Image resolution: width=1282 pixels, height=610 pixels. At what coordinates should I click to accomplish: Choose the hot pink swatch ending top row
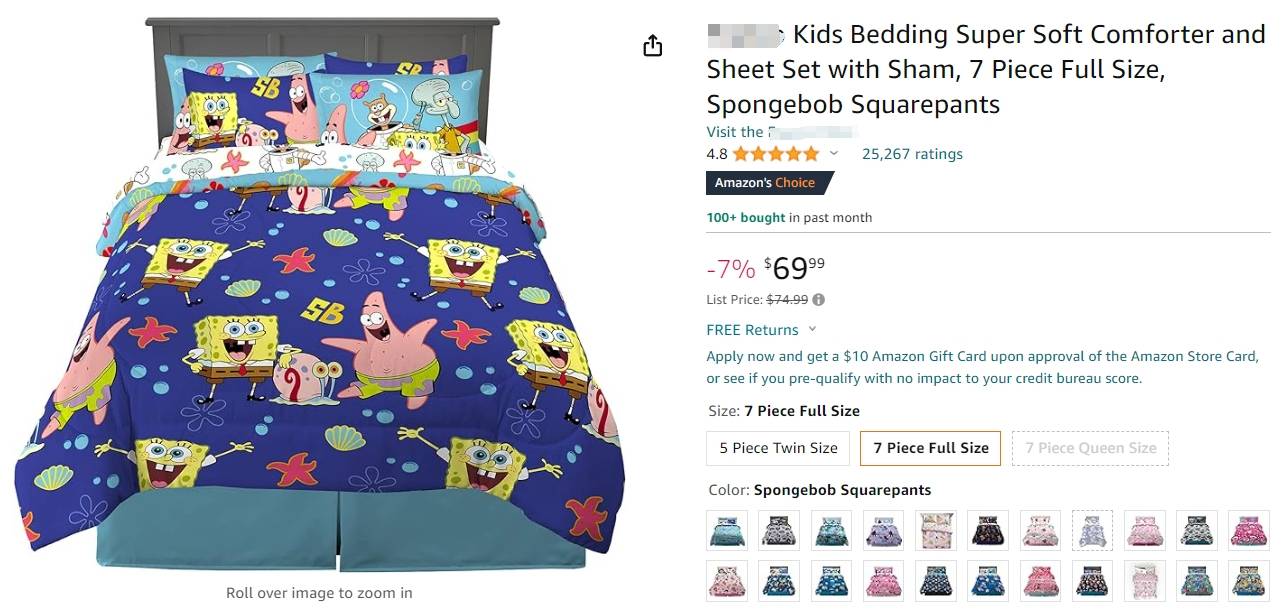click(1248, 530)
